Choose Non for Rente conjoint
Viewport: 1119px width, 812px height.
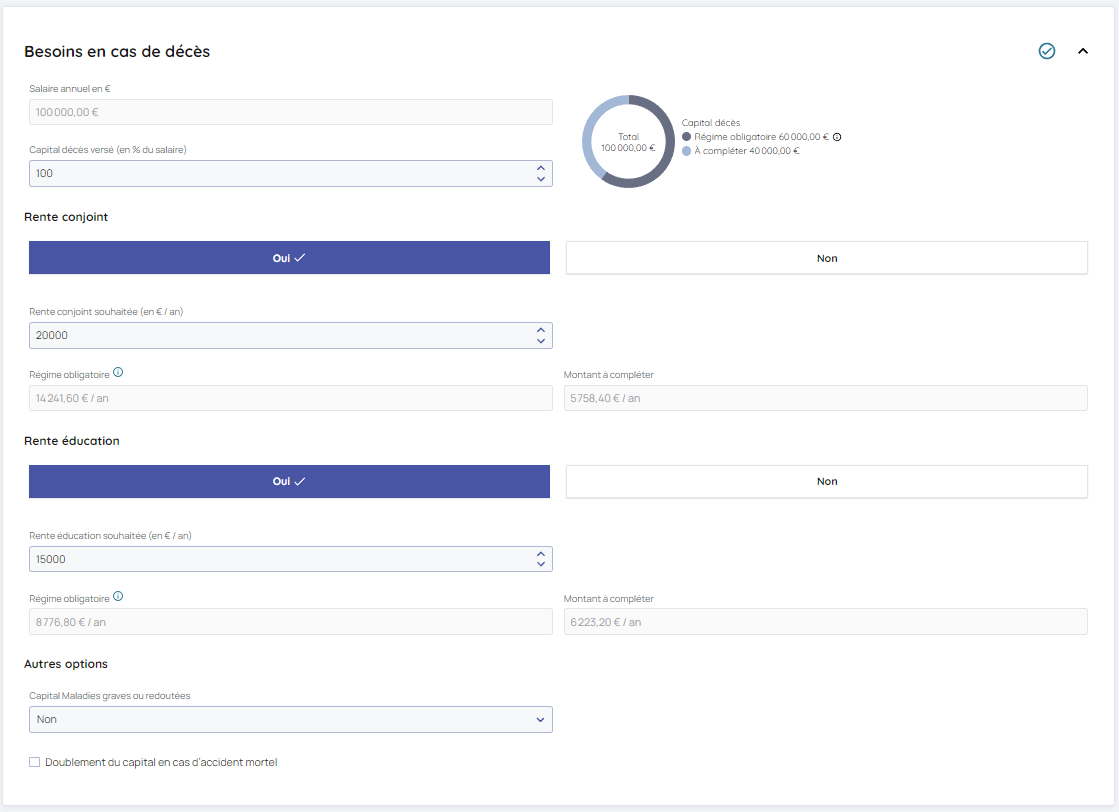[x=826, y=258]
